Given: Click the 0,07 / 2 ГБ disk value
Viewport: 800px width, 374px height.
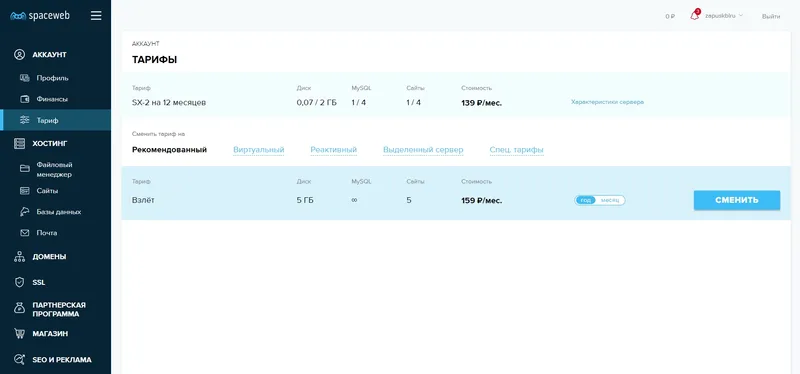Looking at the screenshot, I should coord(316,103).
